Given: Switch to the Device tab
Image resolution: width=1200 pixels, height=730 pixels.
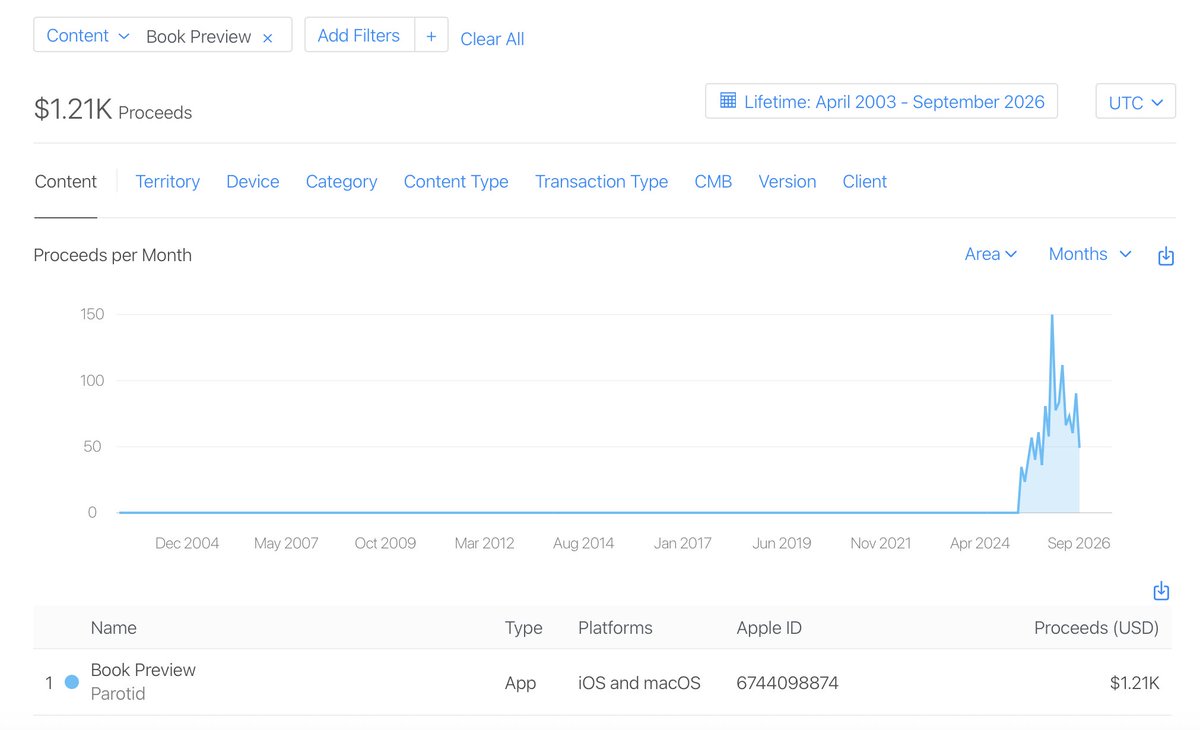Looking at the screenshot, I should pyautogui.click(x=253, y=182).
